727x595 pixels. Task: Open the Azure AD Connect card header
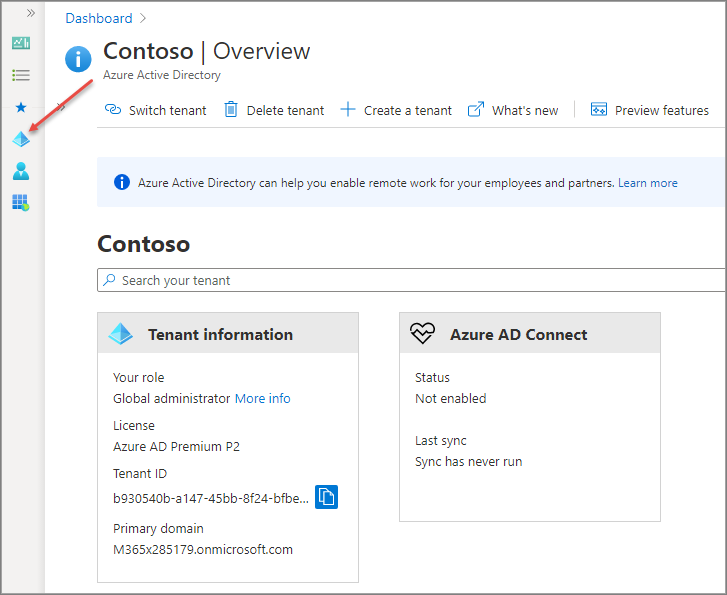pos(529,333)
